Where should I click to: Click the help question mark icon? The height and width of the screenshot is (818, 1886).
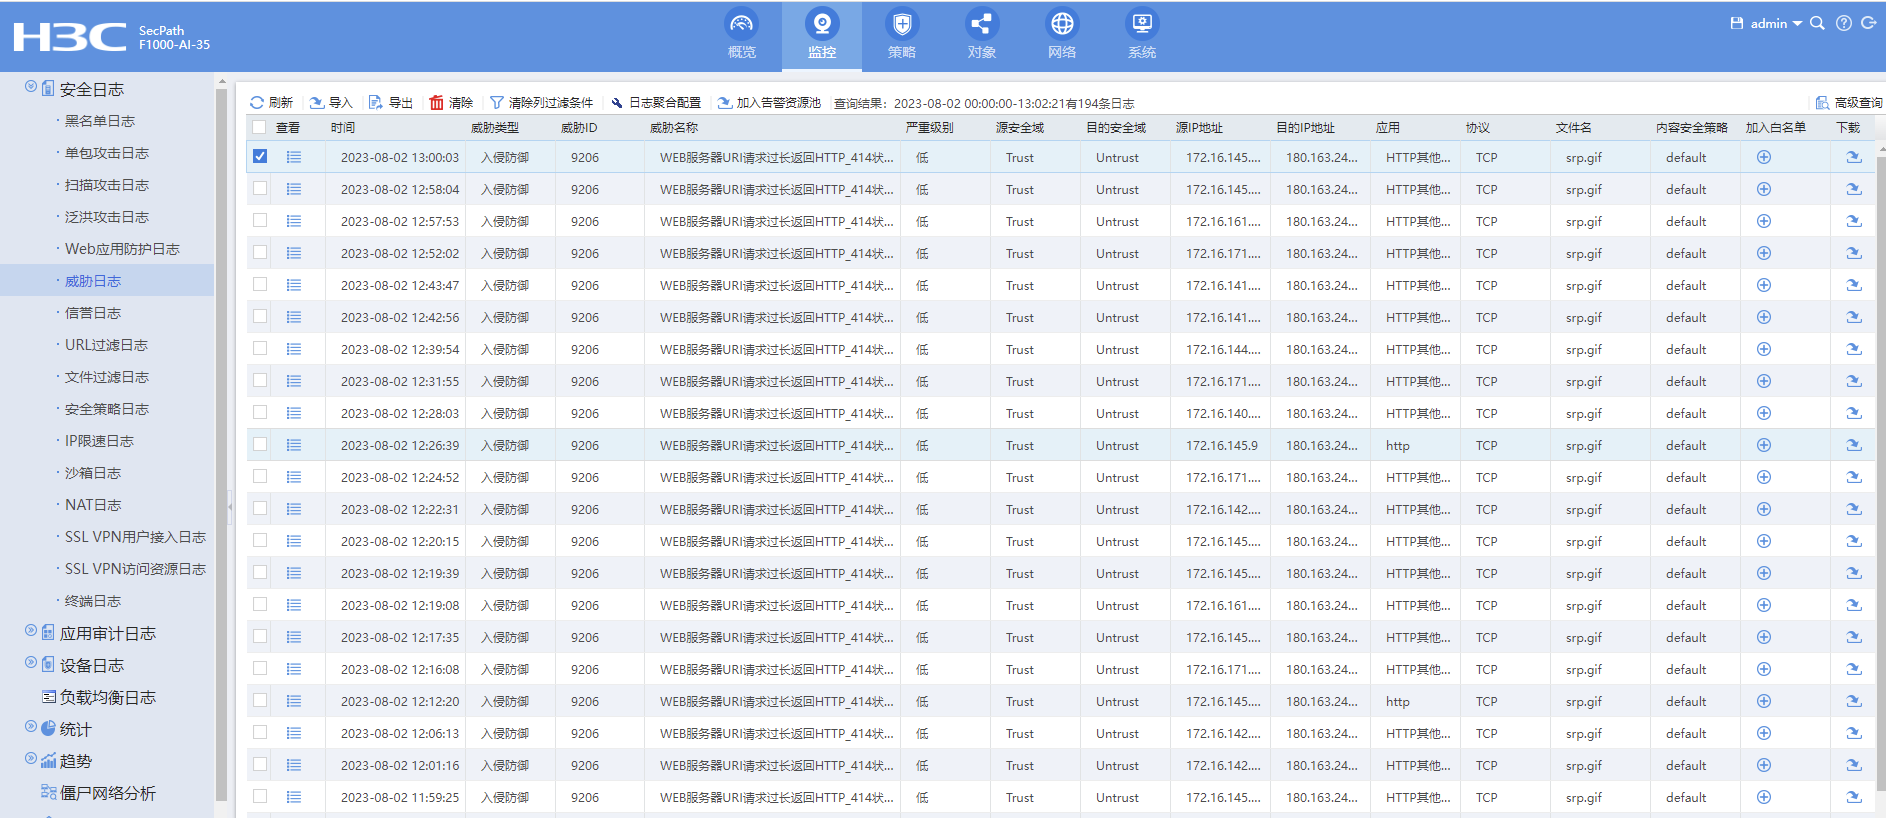[1843, 23]
